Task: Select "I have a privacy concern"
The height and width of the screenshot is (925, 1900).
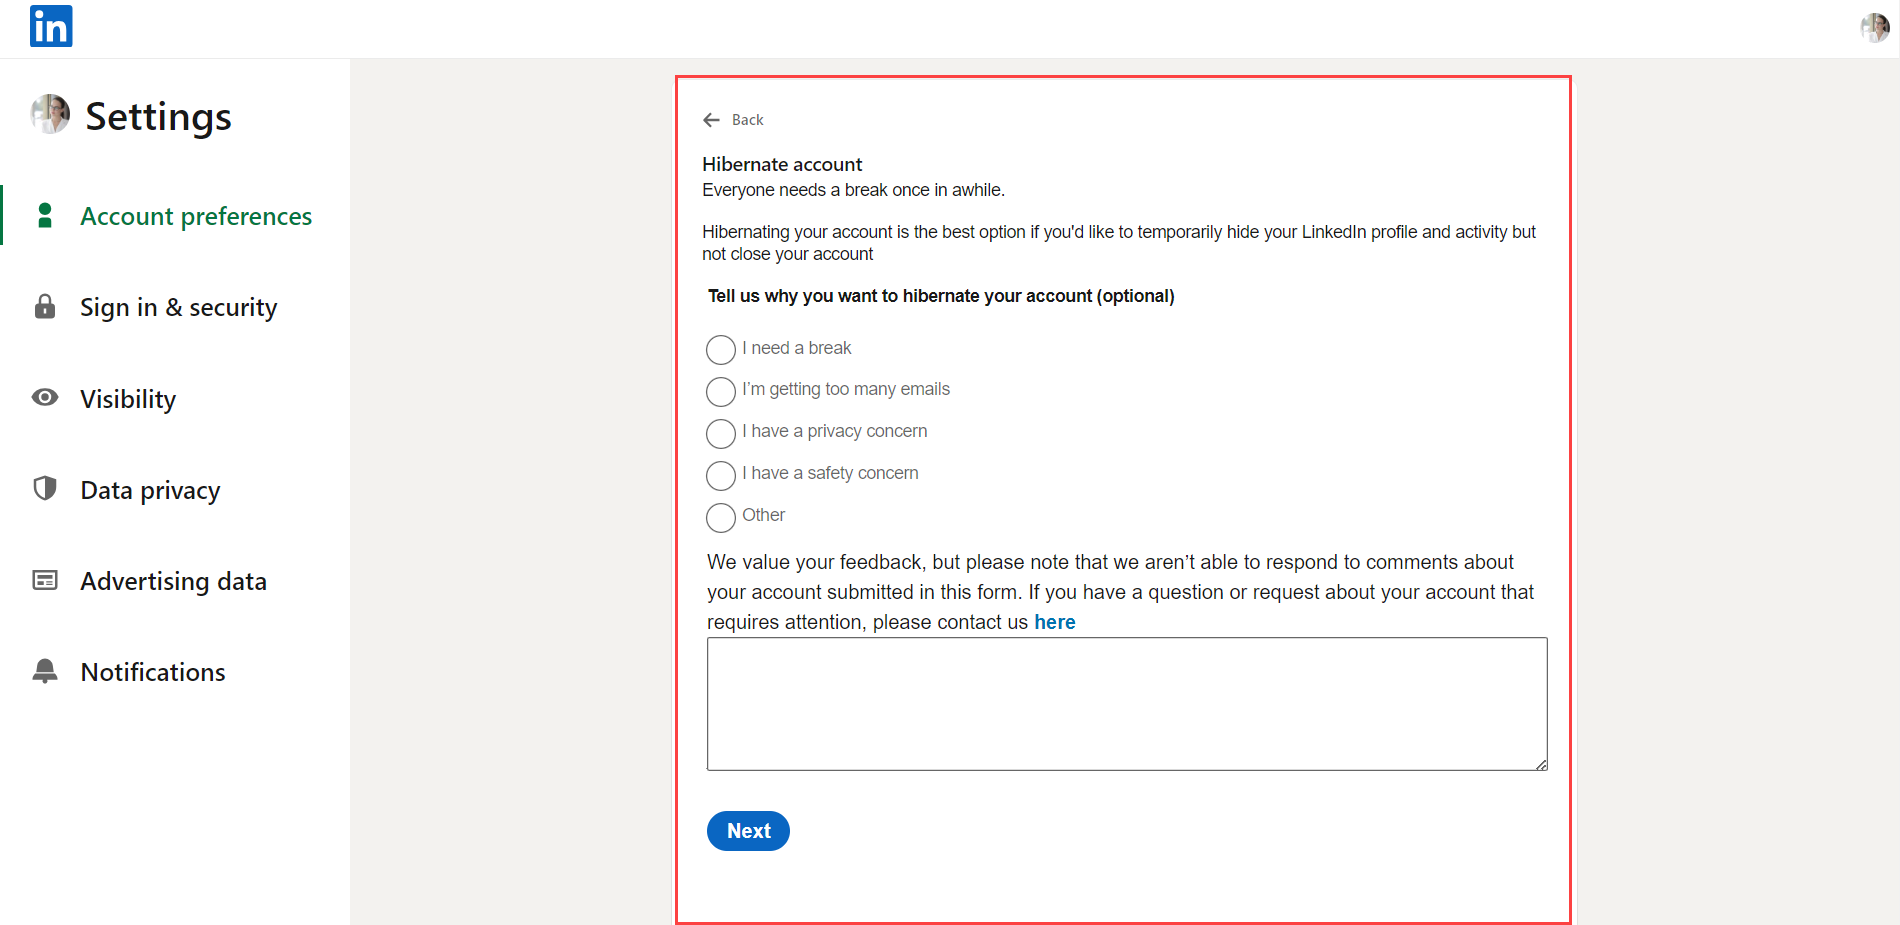Action: click(720, 433)
